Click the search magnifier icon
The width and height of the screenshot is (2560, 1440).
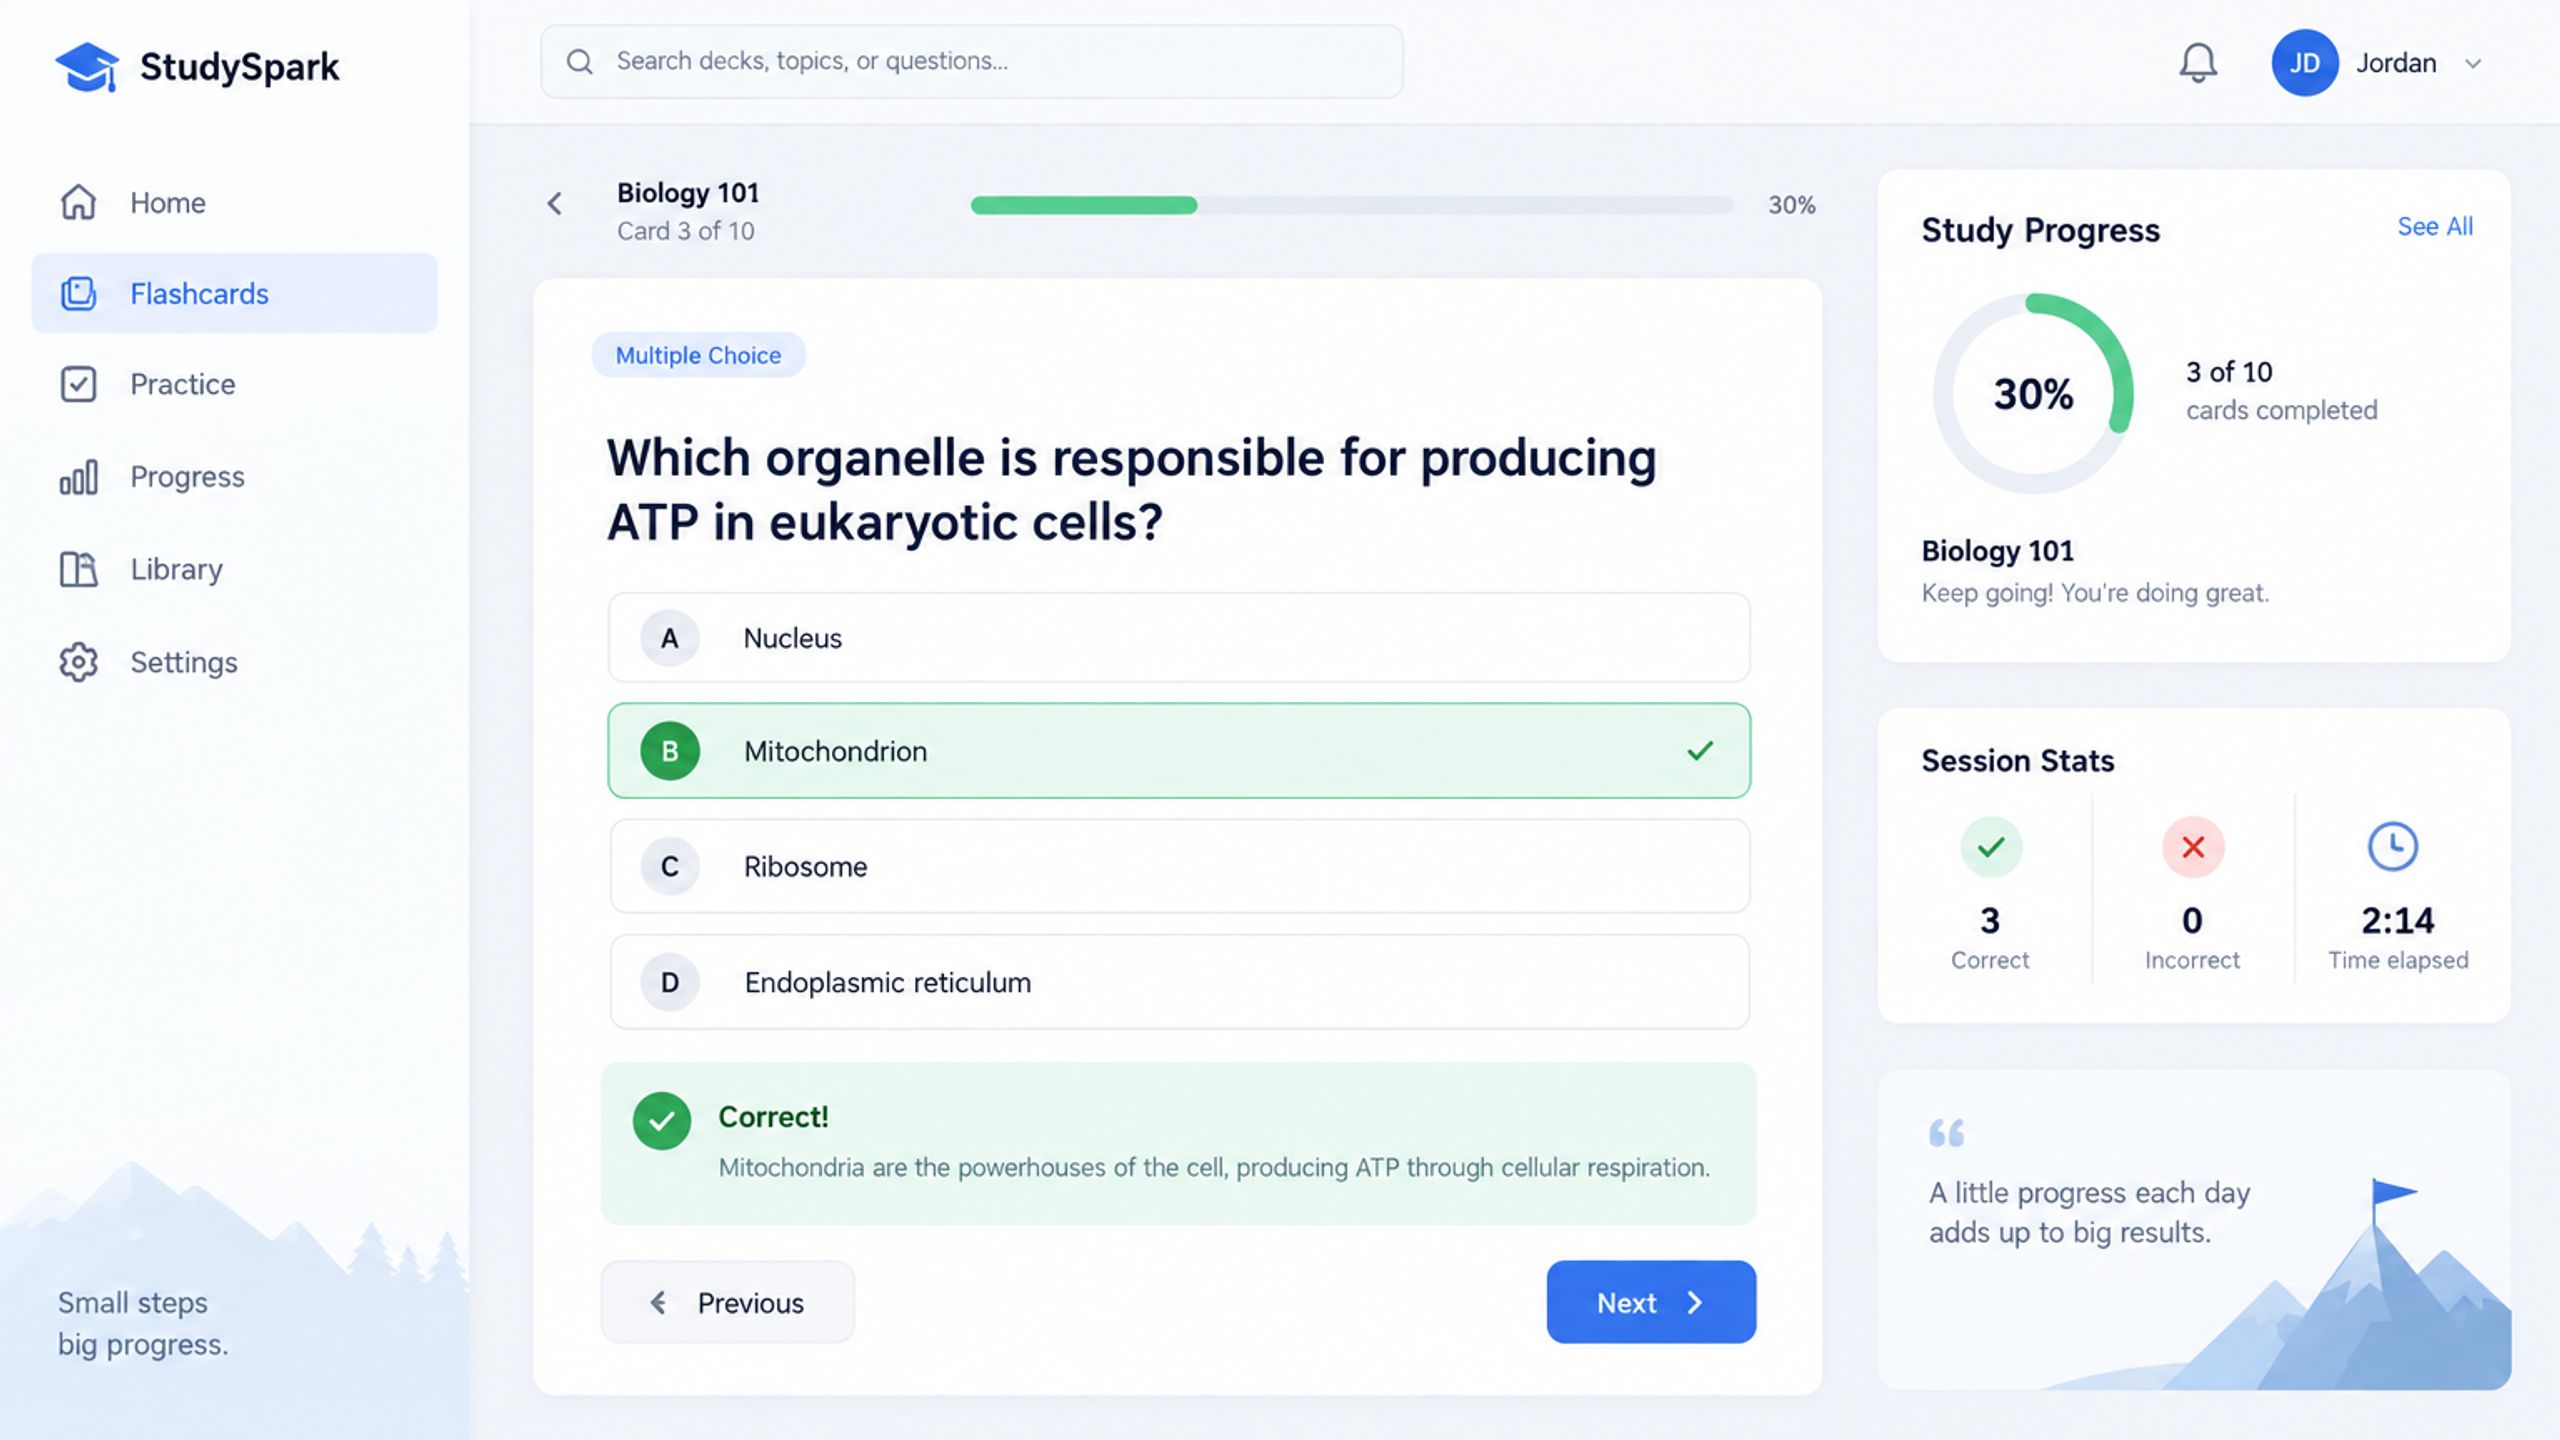(579, 62)
